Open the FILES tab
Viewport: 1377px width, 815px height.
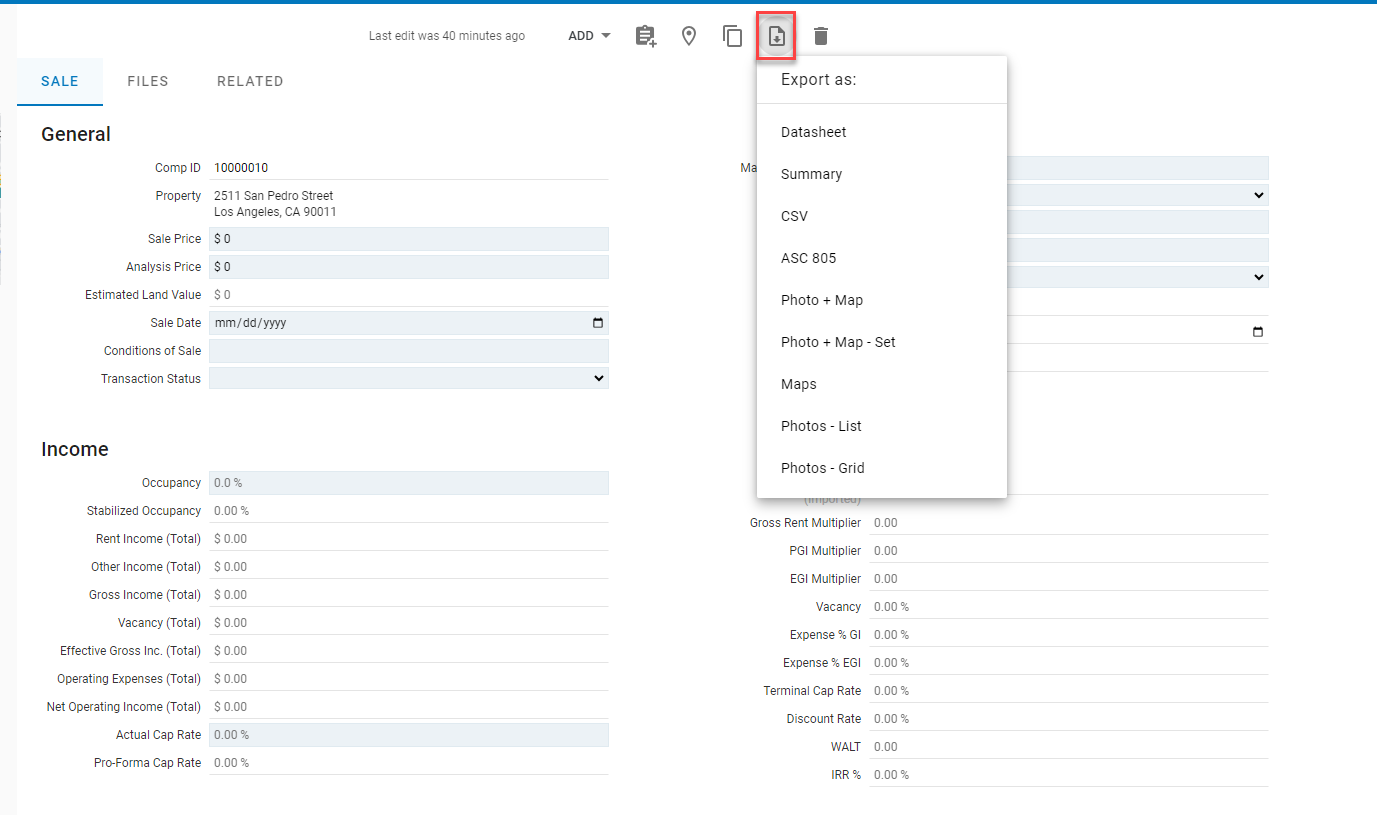(x=148, y=81)
